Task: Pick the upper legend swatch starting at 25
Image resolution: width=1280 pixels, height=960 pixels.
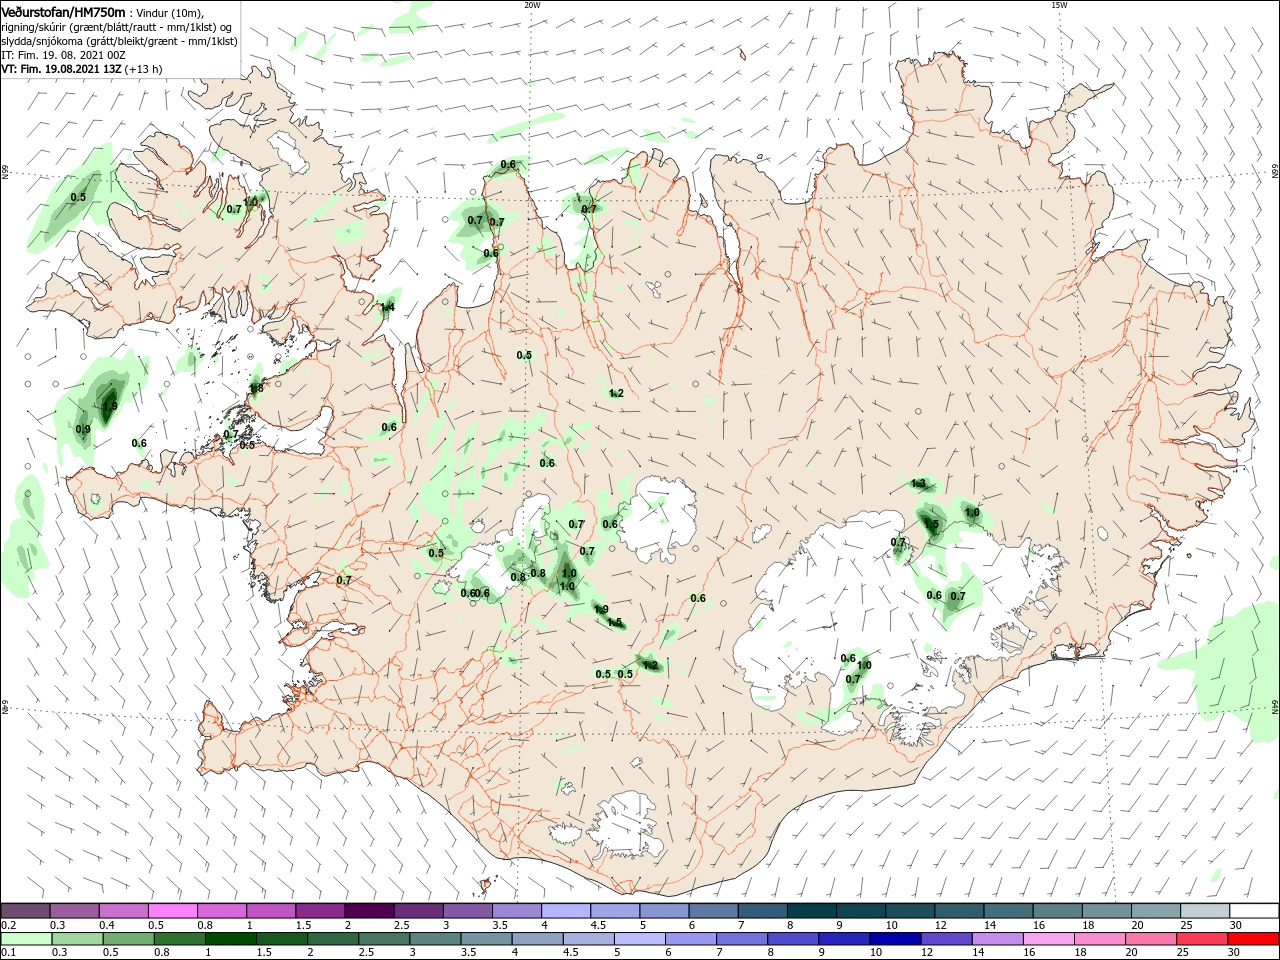Action: (x=1205, y=911)
